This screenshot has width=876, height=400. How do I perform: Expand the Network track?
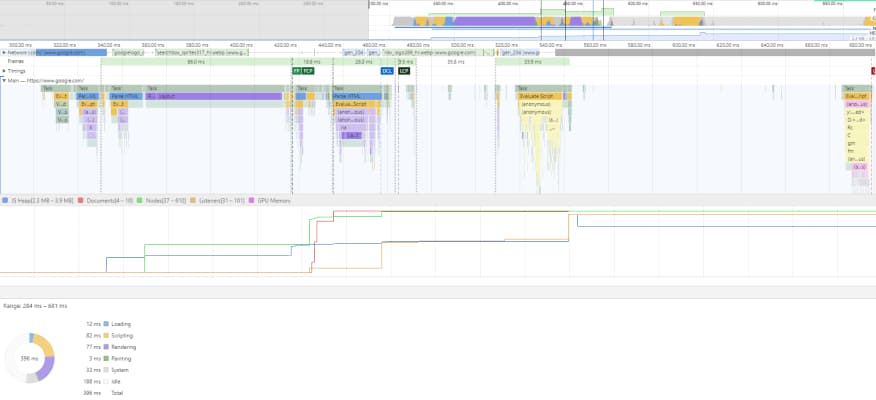4,52
